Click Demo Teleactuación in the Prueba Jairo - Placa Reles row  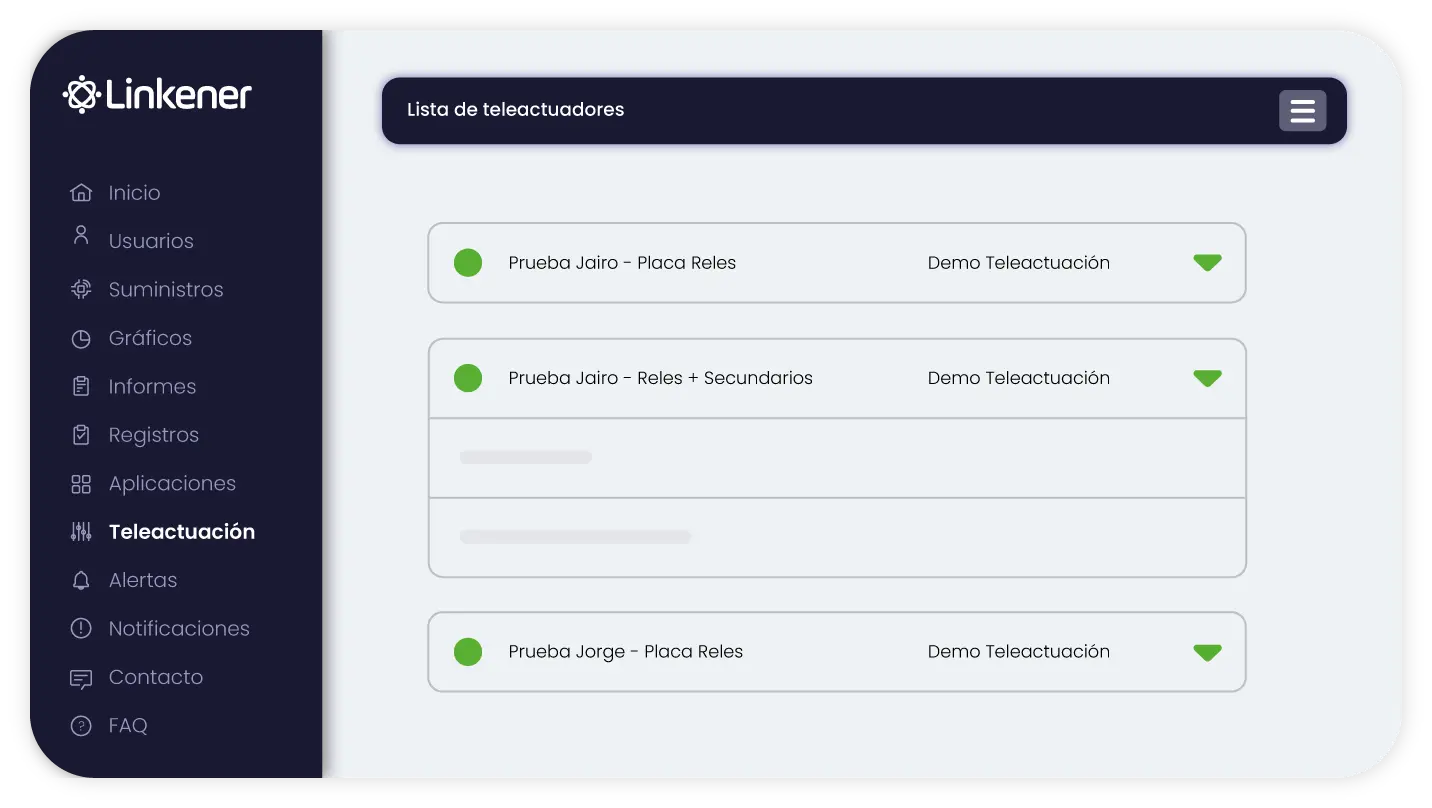(x=1019, y=263)
